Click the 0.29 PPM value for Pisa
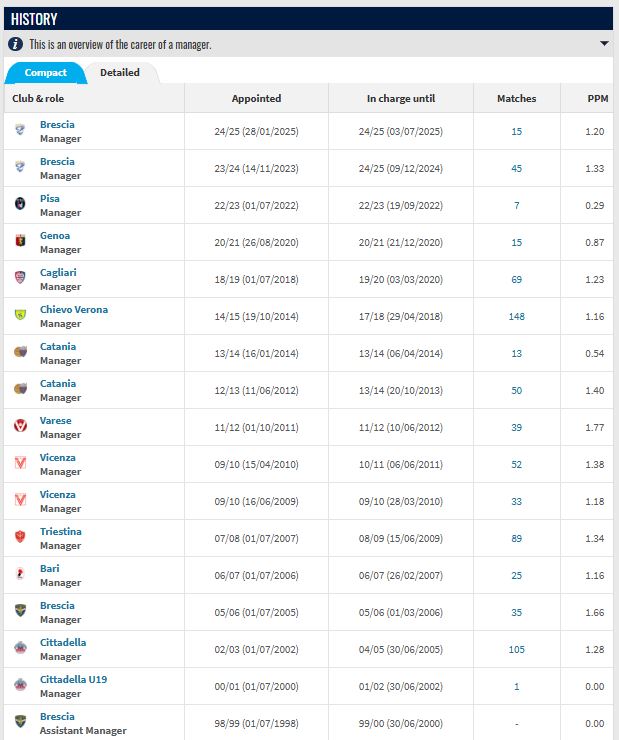 tap(594, 206)
